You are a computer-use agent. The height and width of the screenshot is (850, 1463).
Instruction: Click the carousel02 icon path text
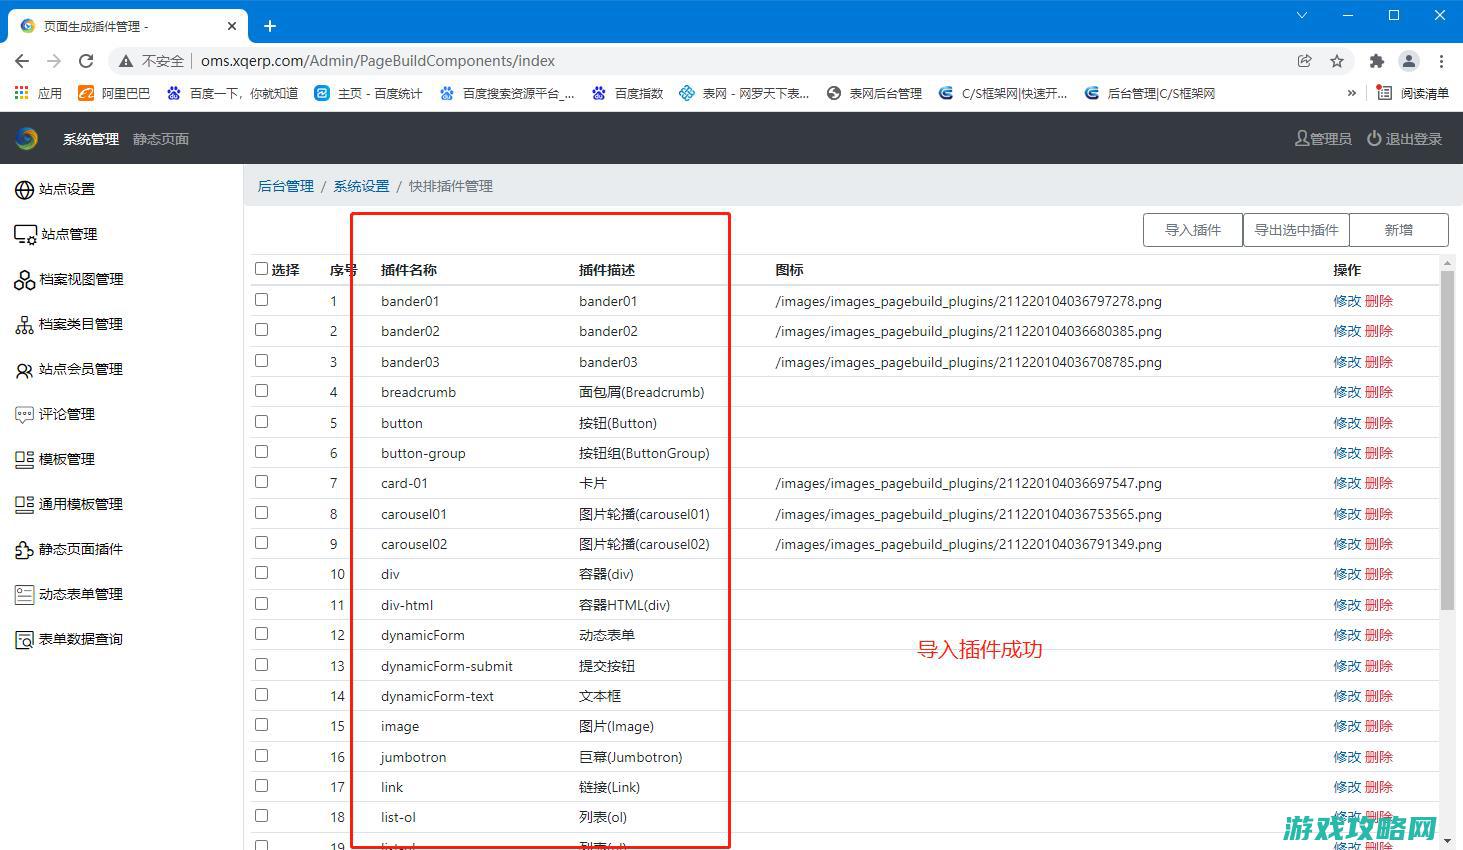pyautogui.click(x=968, y=544)
